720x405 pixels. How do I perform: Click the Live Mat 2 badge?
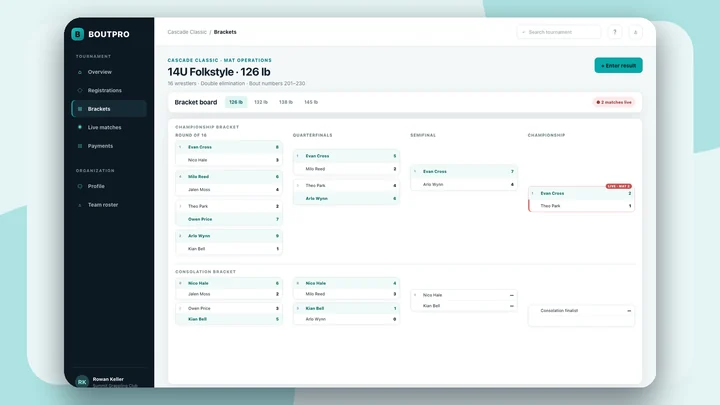619,186
